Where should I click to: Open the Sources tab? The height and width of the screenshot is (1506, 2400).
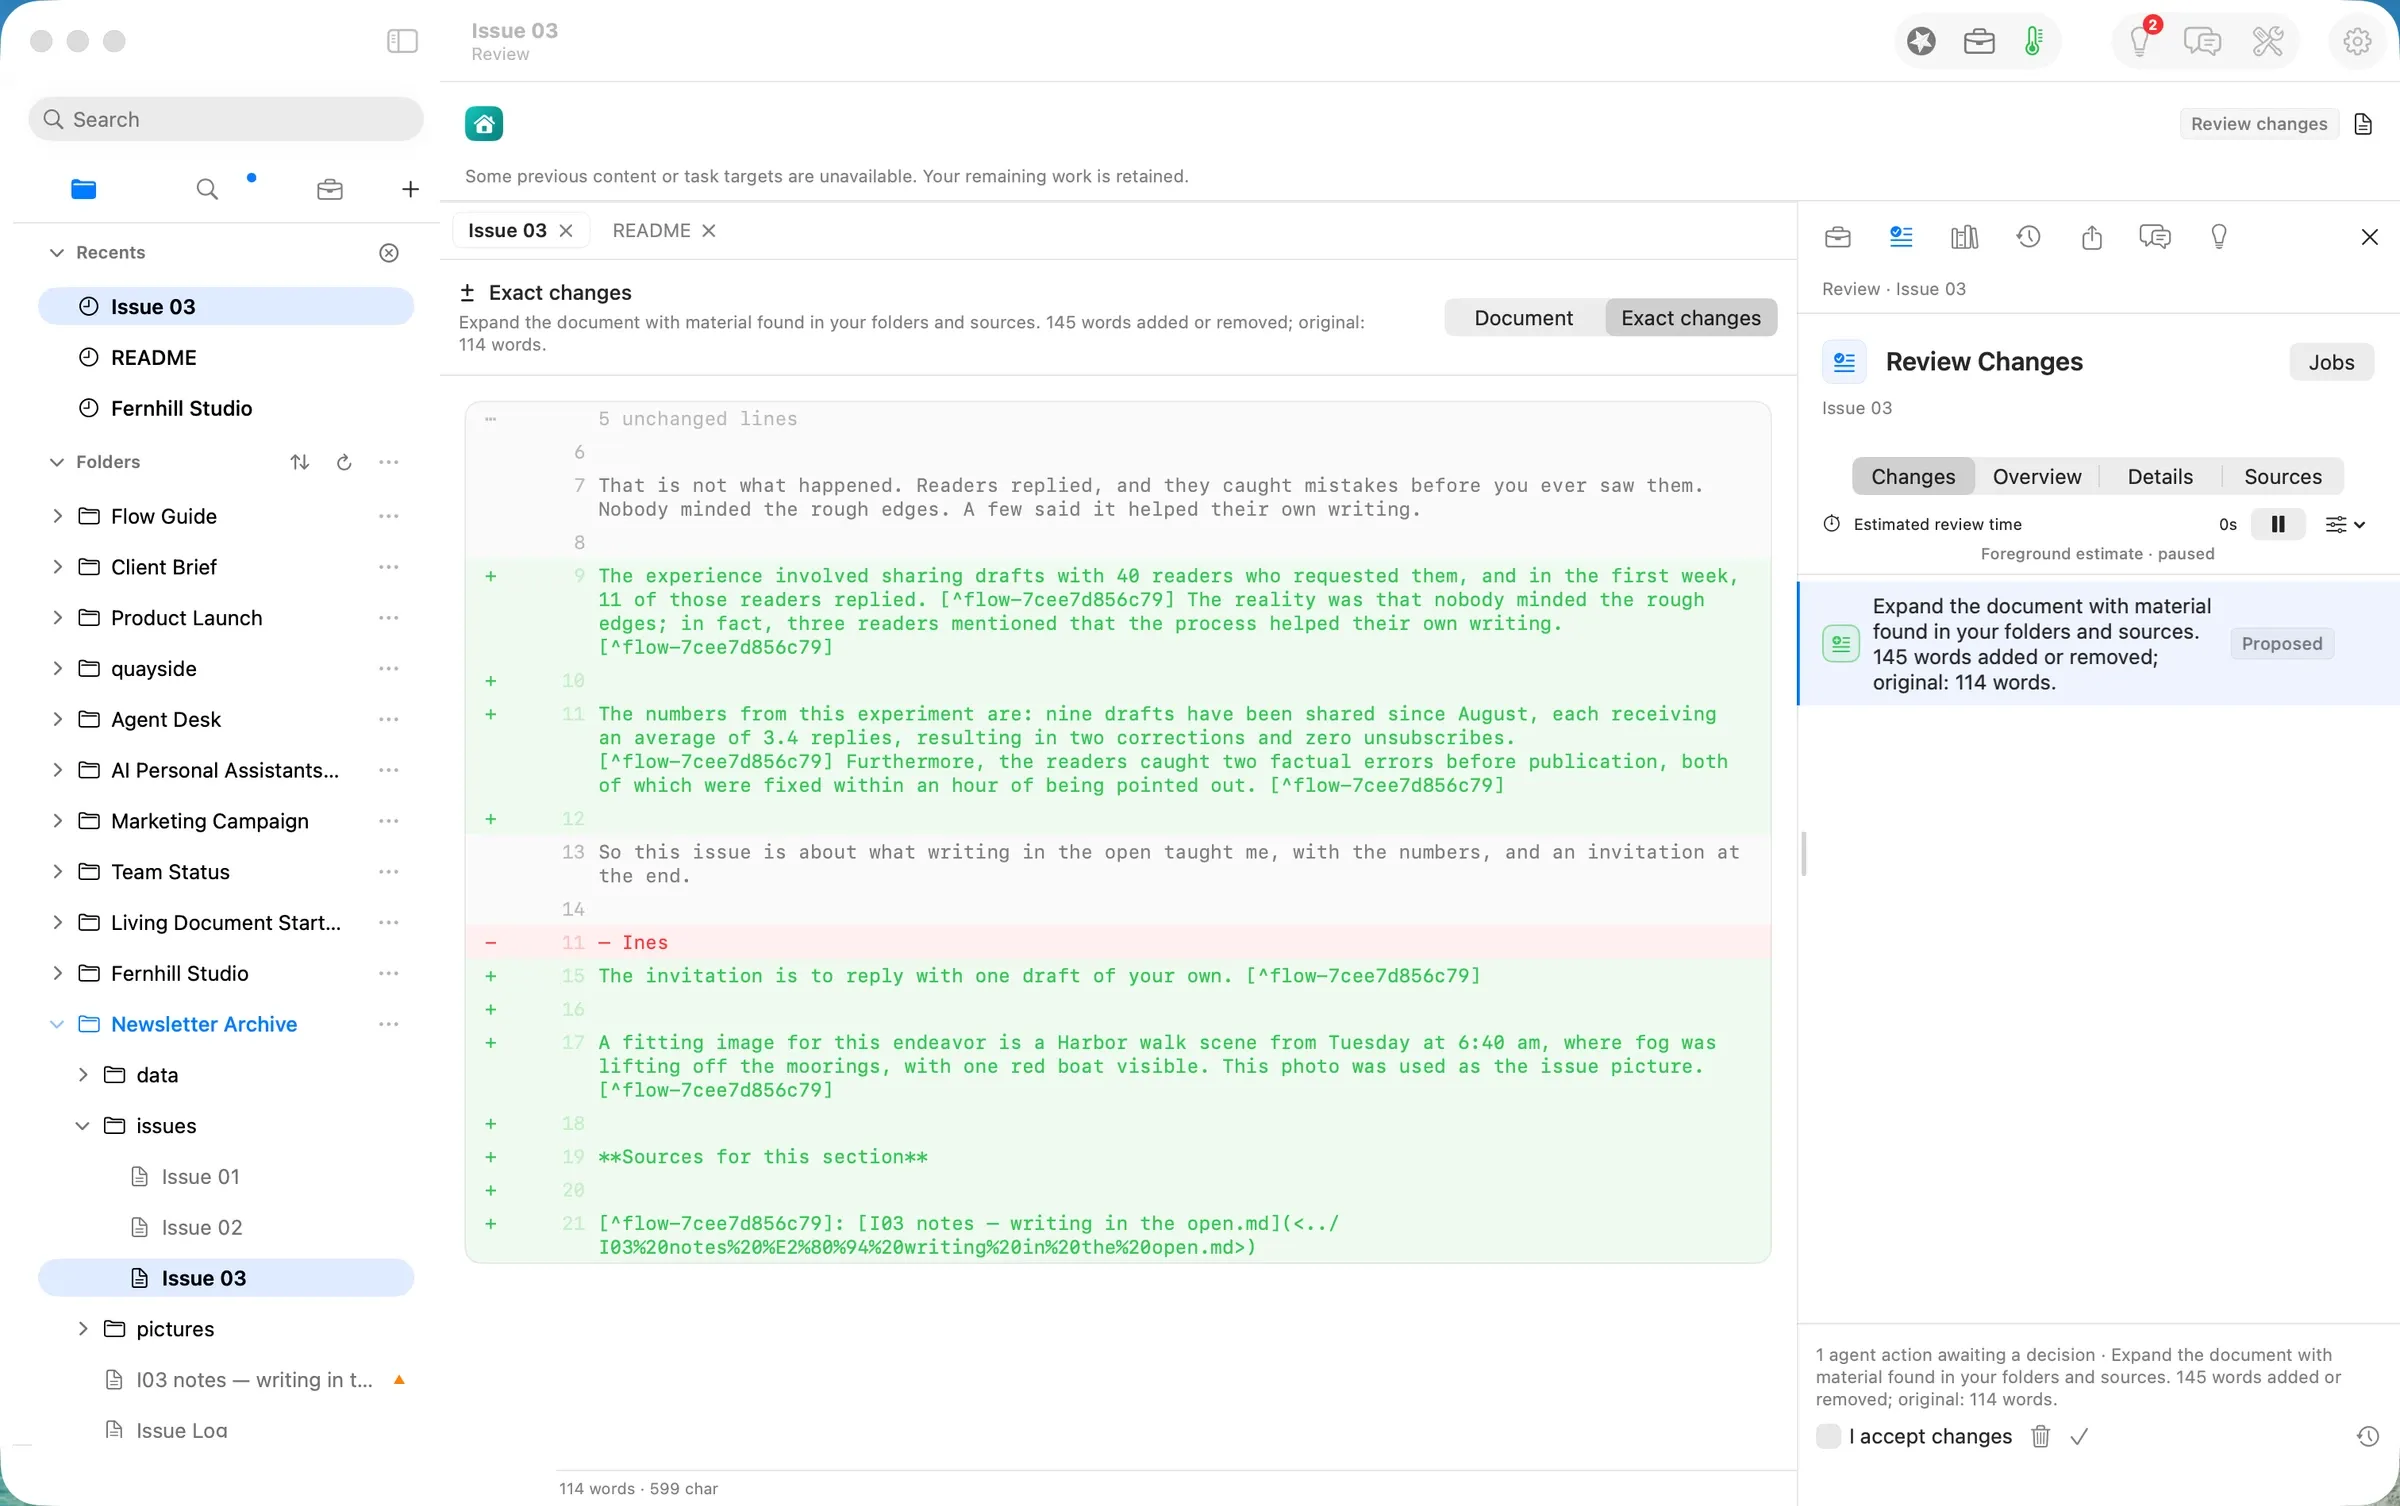[x=2282, y=477]
